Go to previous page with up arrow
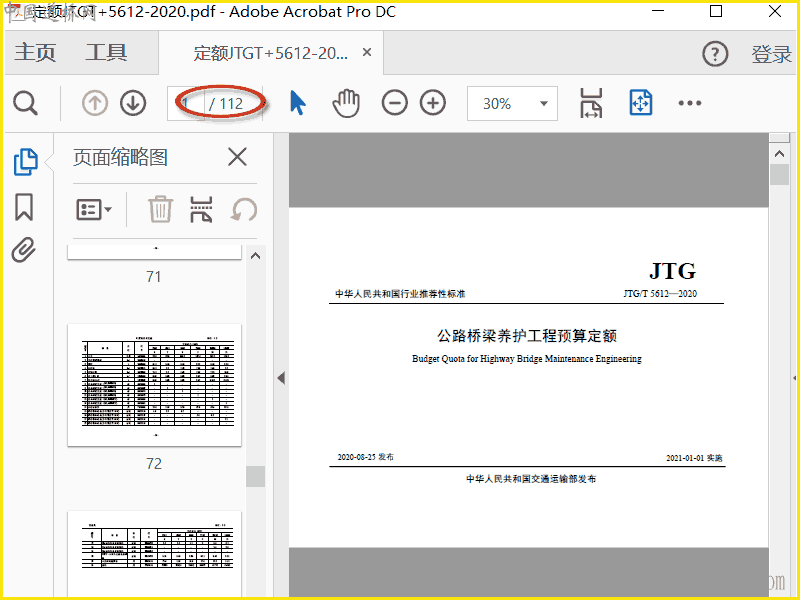Viewport: 800px width, 600px height. [x=95, y=103]
